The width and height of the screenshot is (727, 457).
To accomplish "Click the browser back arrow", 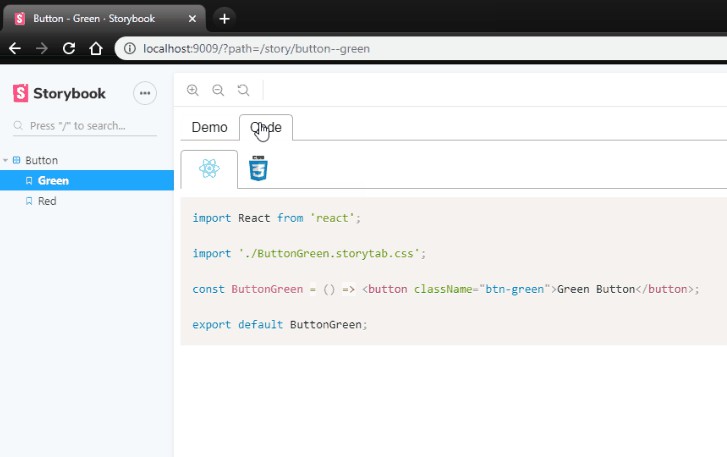I will point(15,48).
